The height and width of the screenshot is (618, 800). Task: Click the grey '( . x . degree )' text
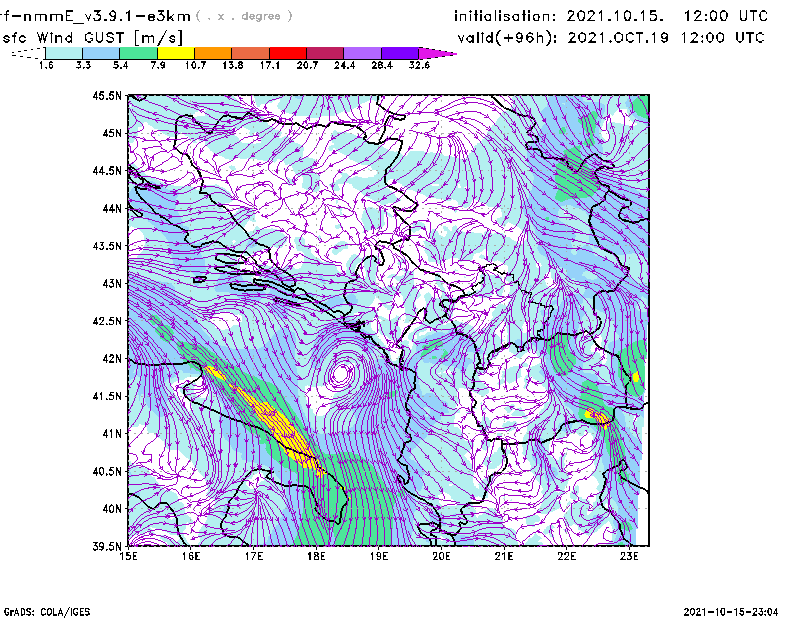(x=244, y=16)
